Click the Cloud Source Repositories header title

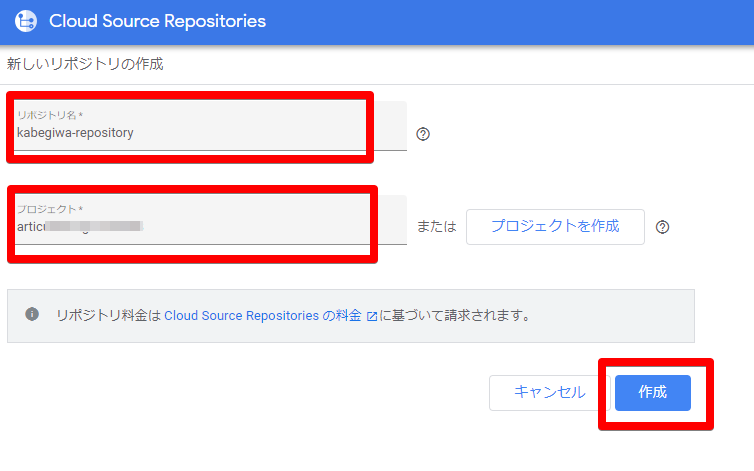coord(157,21)
